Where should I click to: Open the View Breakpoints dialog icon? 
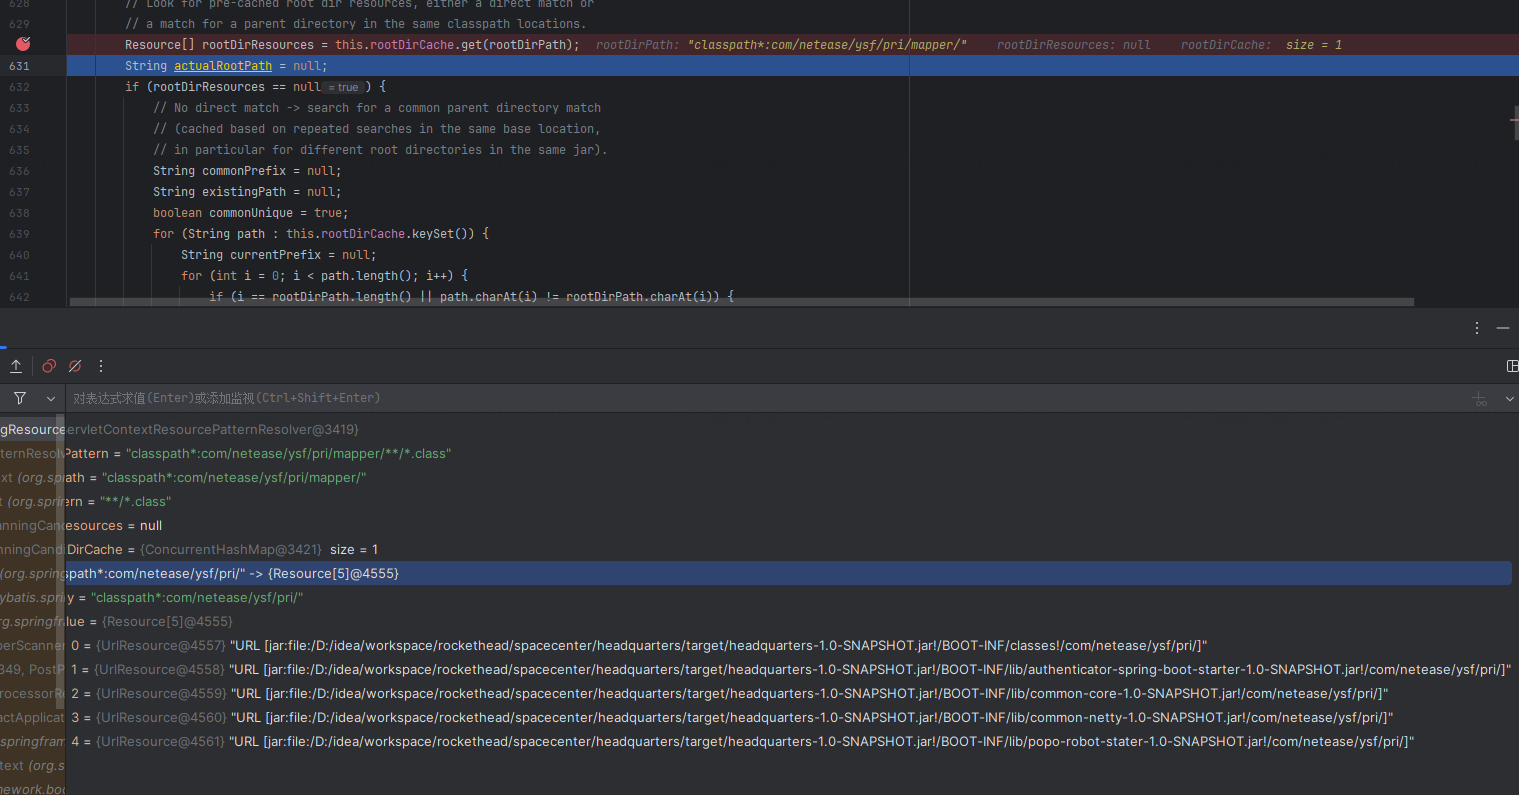pyautogui.click(x=48, y=366)
